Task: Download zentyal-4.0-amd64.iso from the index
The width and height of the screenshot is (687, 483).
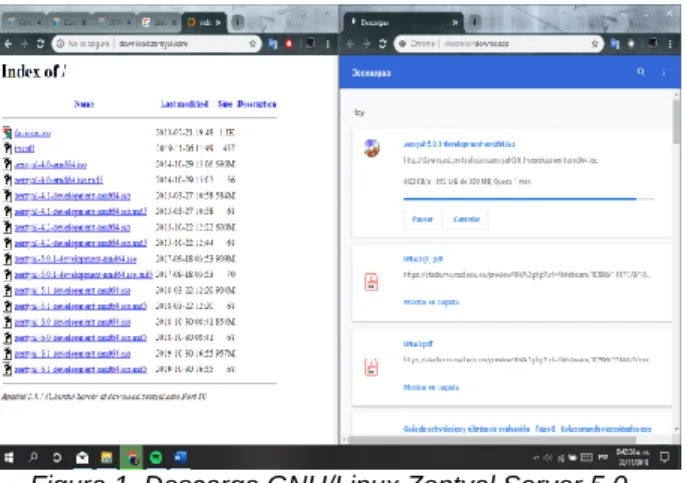Action: coord(50,164)
